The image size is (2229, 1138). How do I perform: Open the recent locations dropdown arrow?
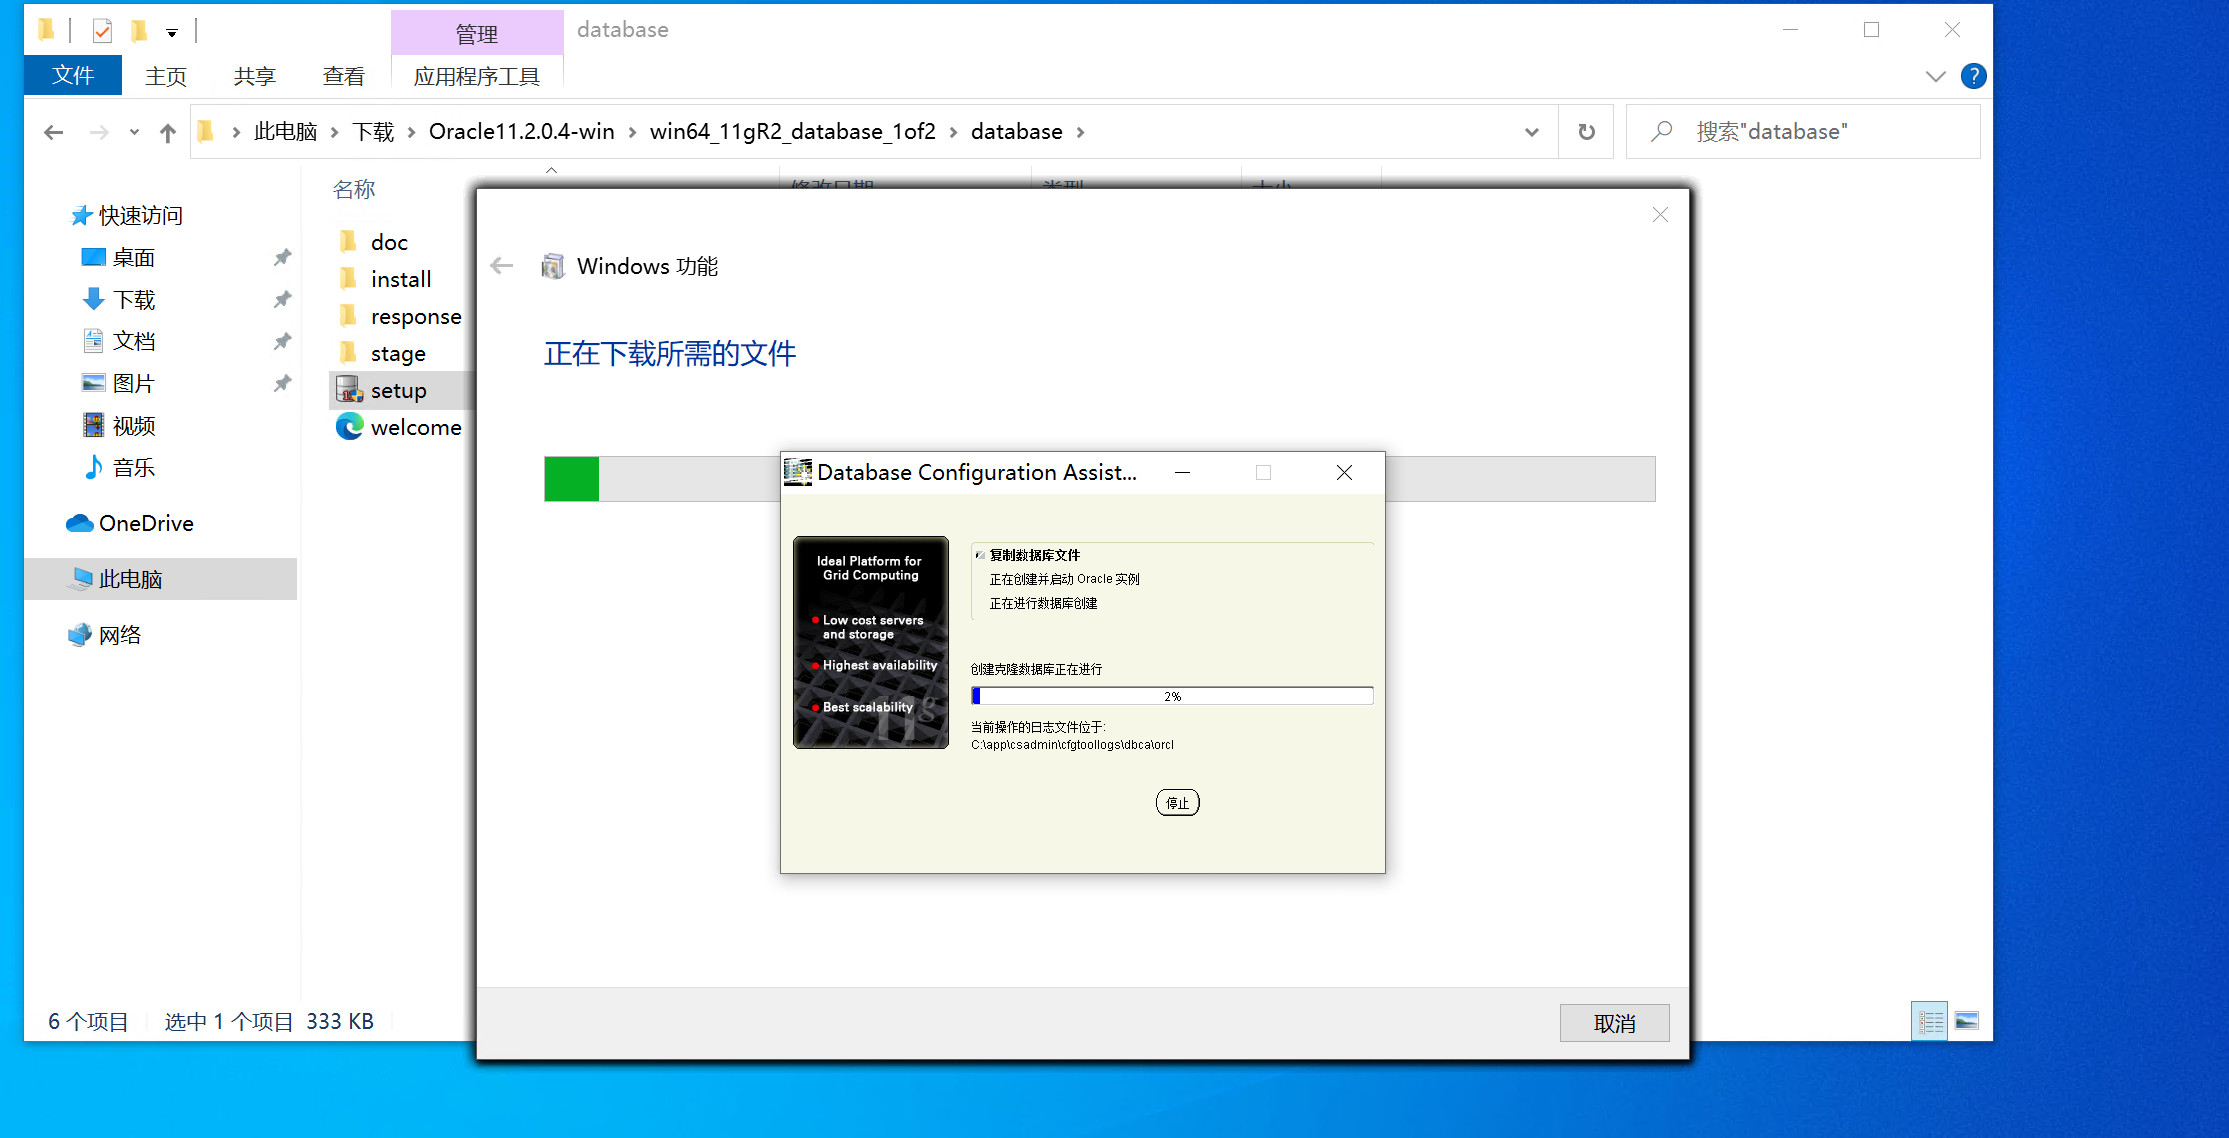coord(134,132)
